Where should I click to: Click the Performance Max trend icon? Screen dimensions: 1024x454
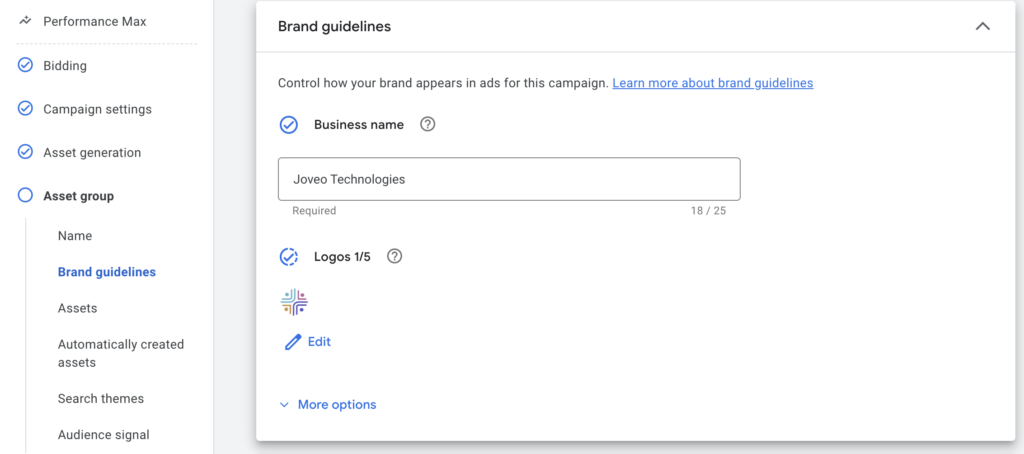point(26,21)
